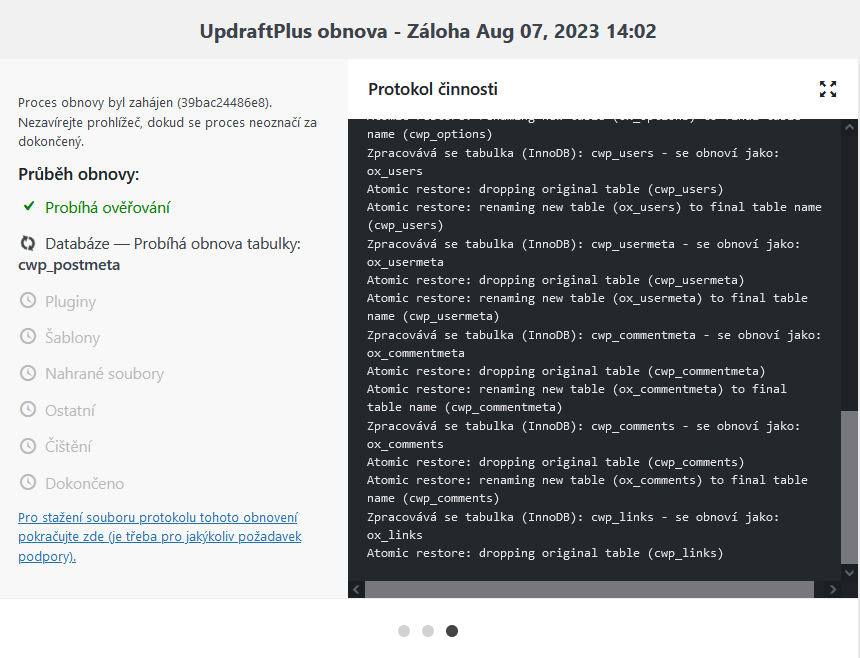Click the clock icon next to Pluginy

[27, 300]
